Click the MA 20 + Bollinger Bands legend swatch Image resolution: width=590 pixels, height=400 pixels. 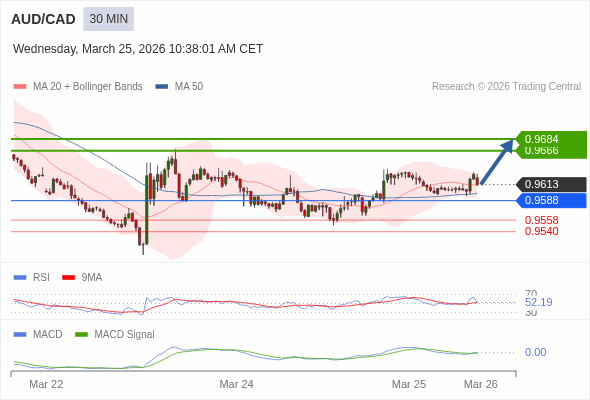[20, 87]
